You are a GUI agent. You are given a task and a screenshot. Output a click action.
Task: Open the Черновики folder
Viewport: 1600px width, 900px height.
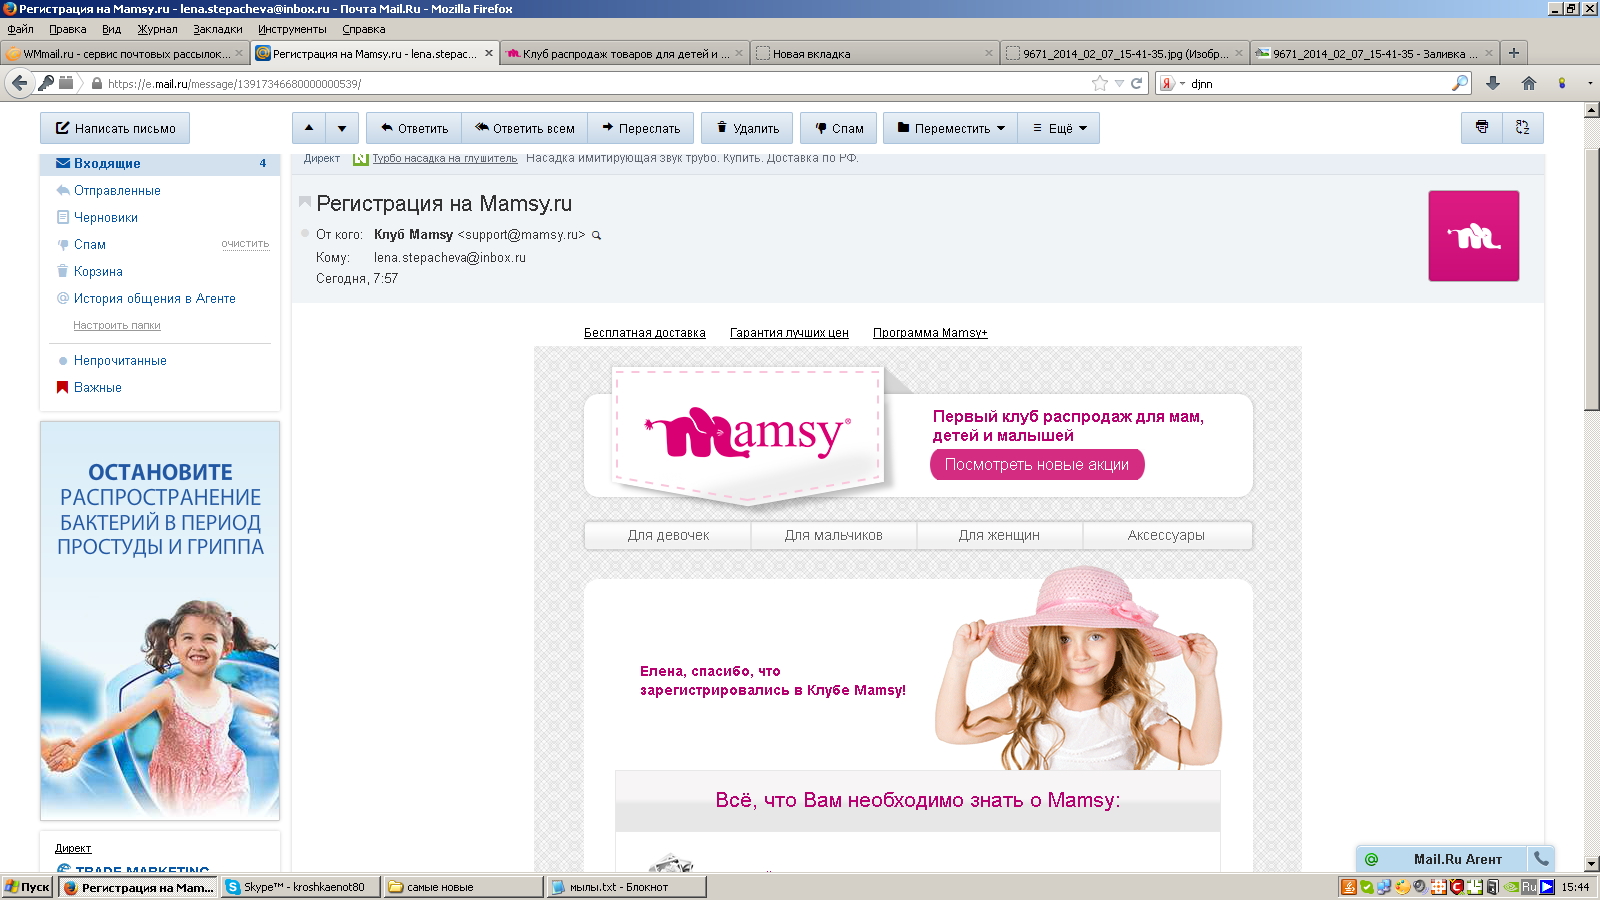click(x=105, y=217)
